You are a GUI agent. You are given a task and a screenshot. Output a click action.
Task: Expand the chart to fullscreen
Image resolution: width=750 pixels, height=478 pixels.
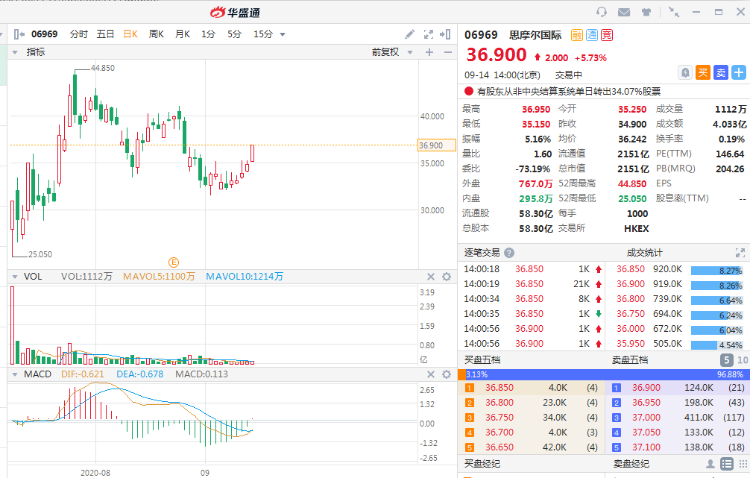tap(428, 34)
